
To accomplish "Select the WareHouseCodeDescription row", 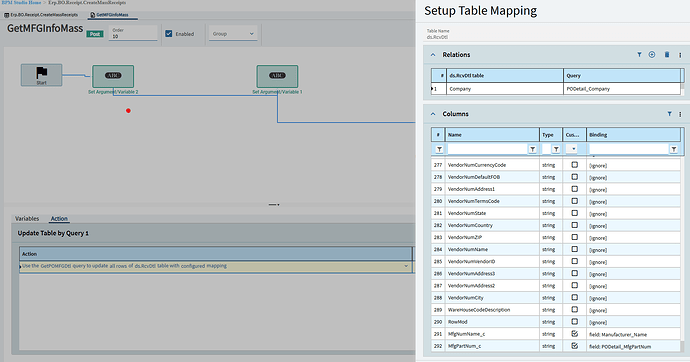I will (556, 310).
